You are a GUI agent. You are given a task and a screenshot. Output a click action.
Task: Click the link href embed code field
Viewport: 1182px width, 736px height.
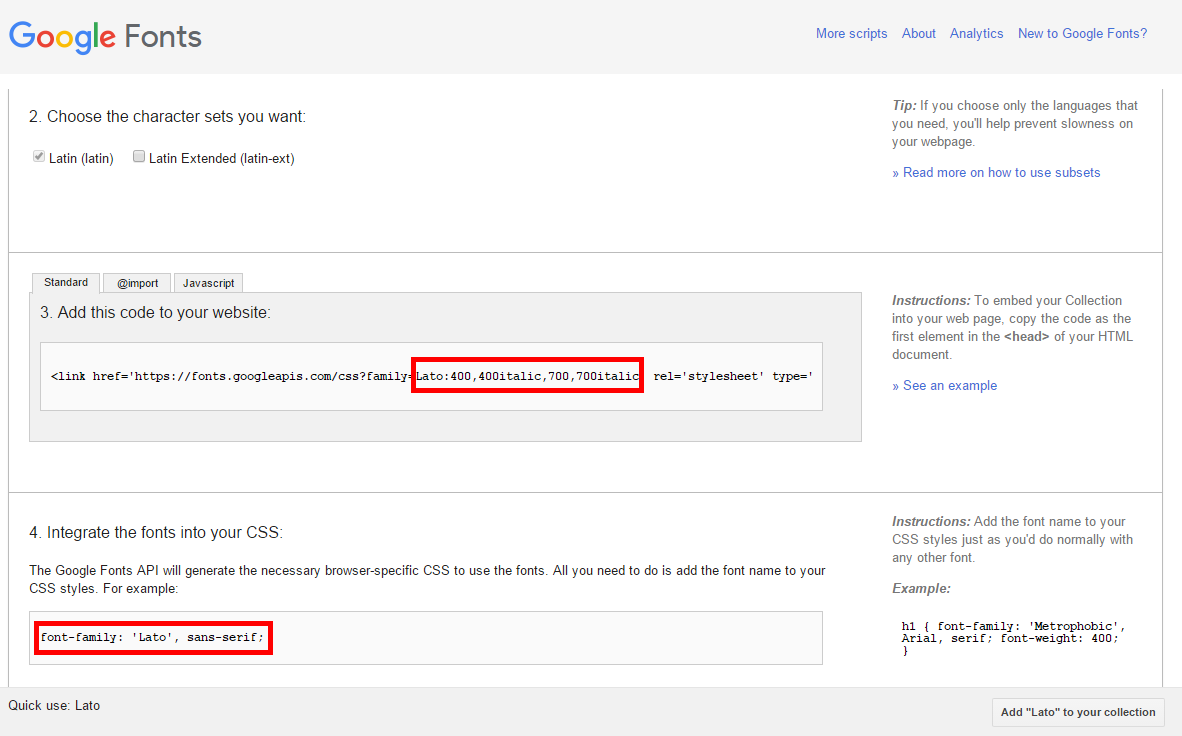pos(431,376)
